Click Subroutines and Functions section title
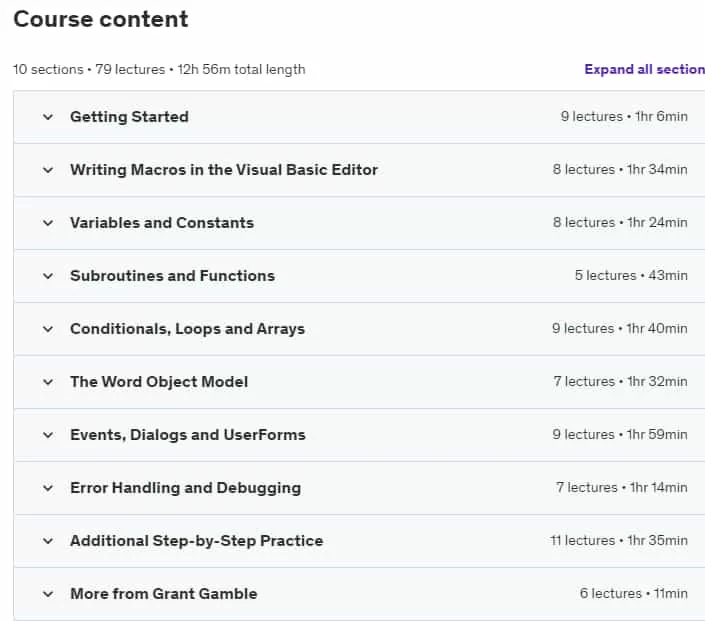Viewport: 705px width, 621px height. coord(173,276)
